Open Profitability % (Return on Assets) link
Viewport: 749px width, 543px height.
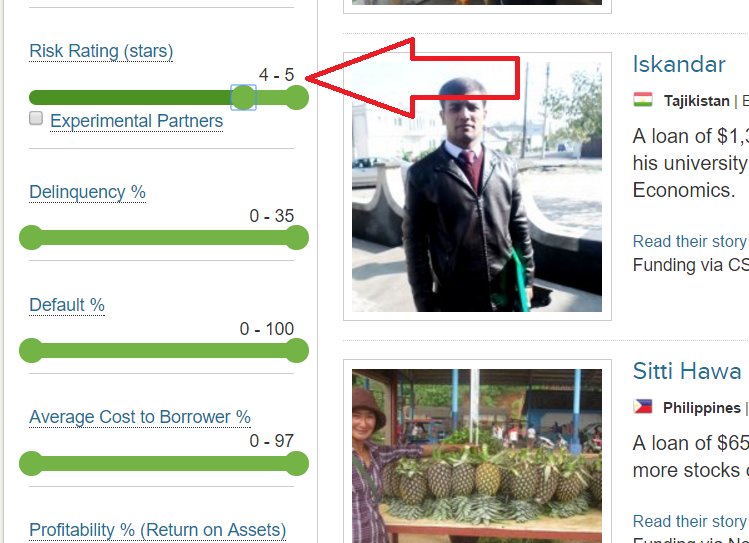pos(158,530)
